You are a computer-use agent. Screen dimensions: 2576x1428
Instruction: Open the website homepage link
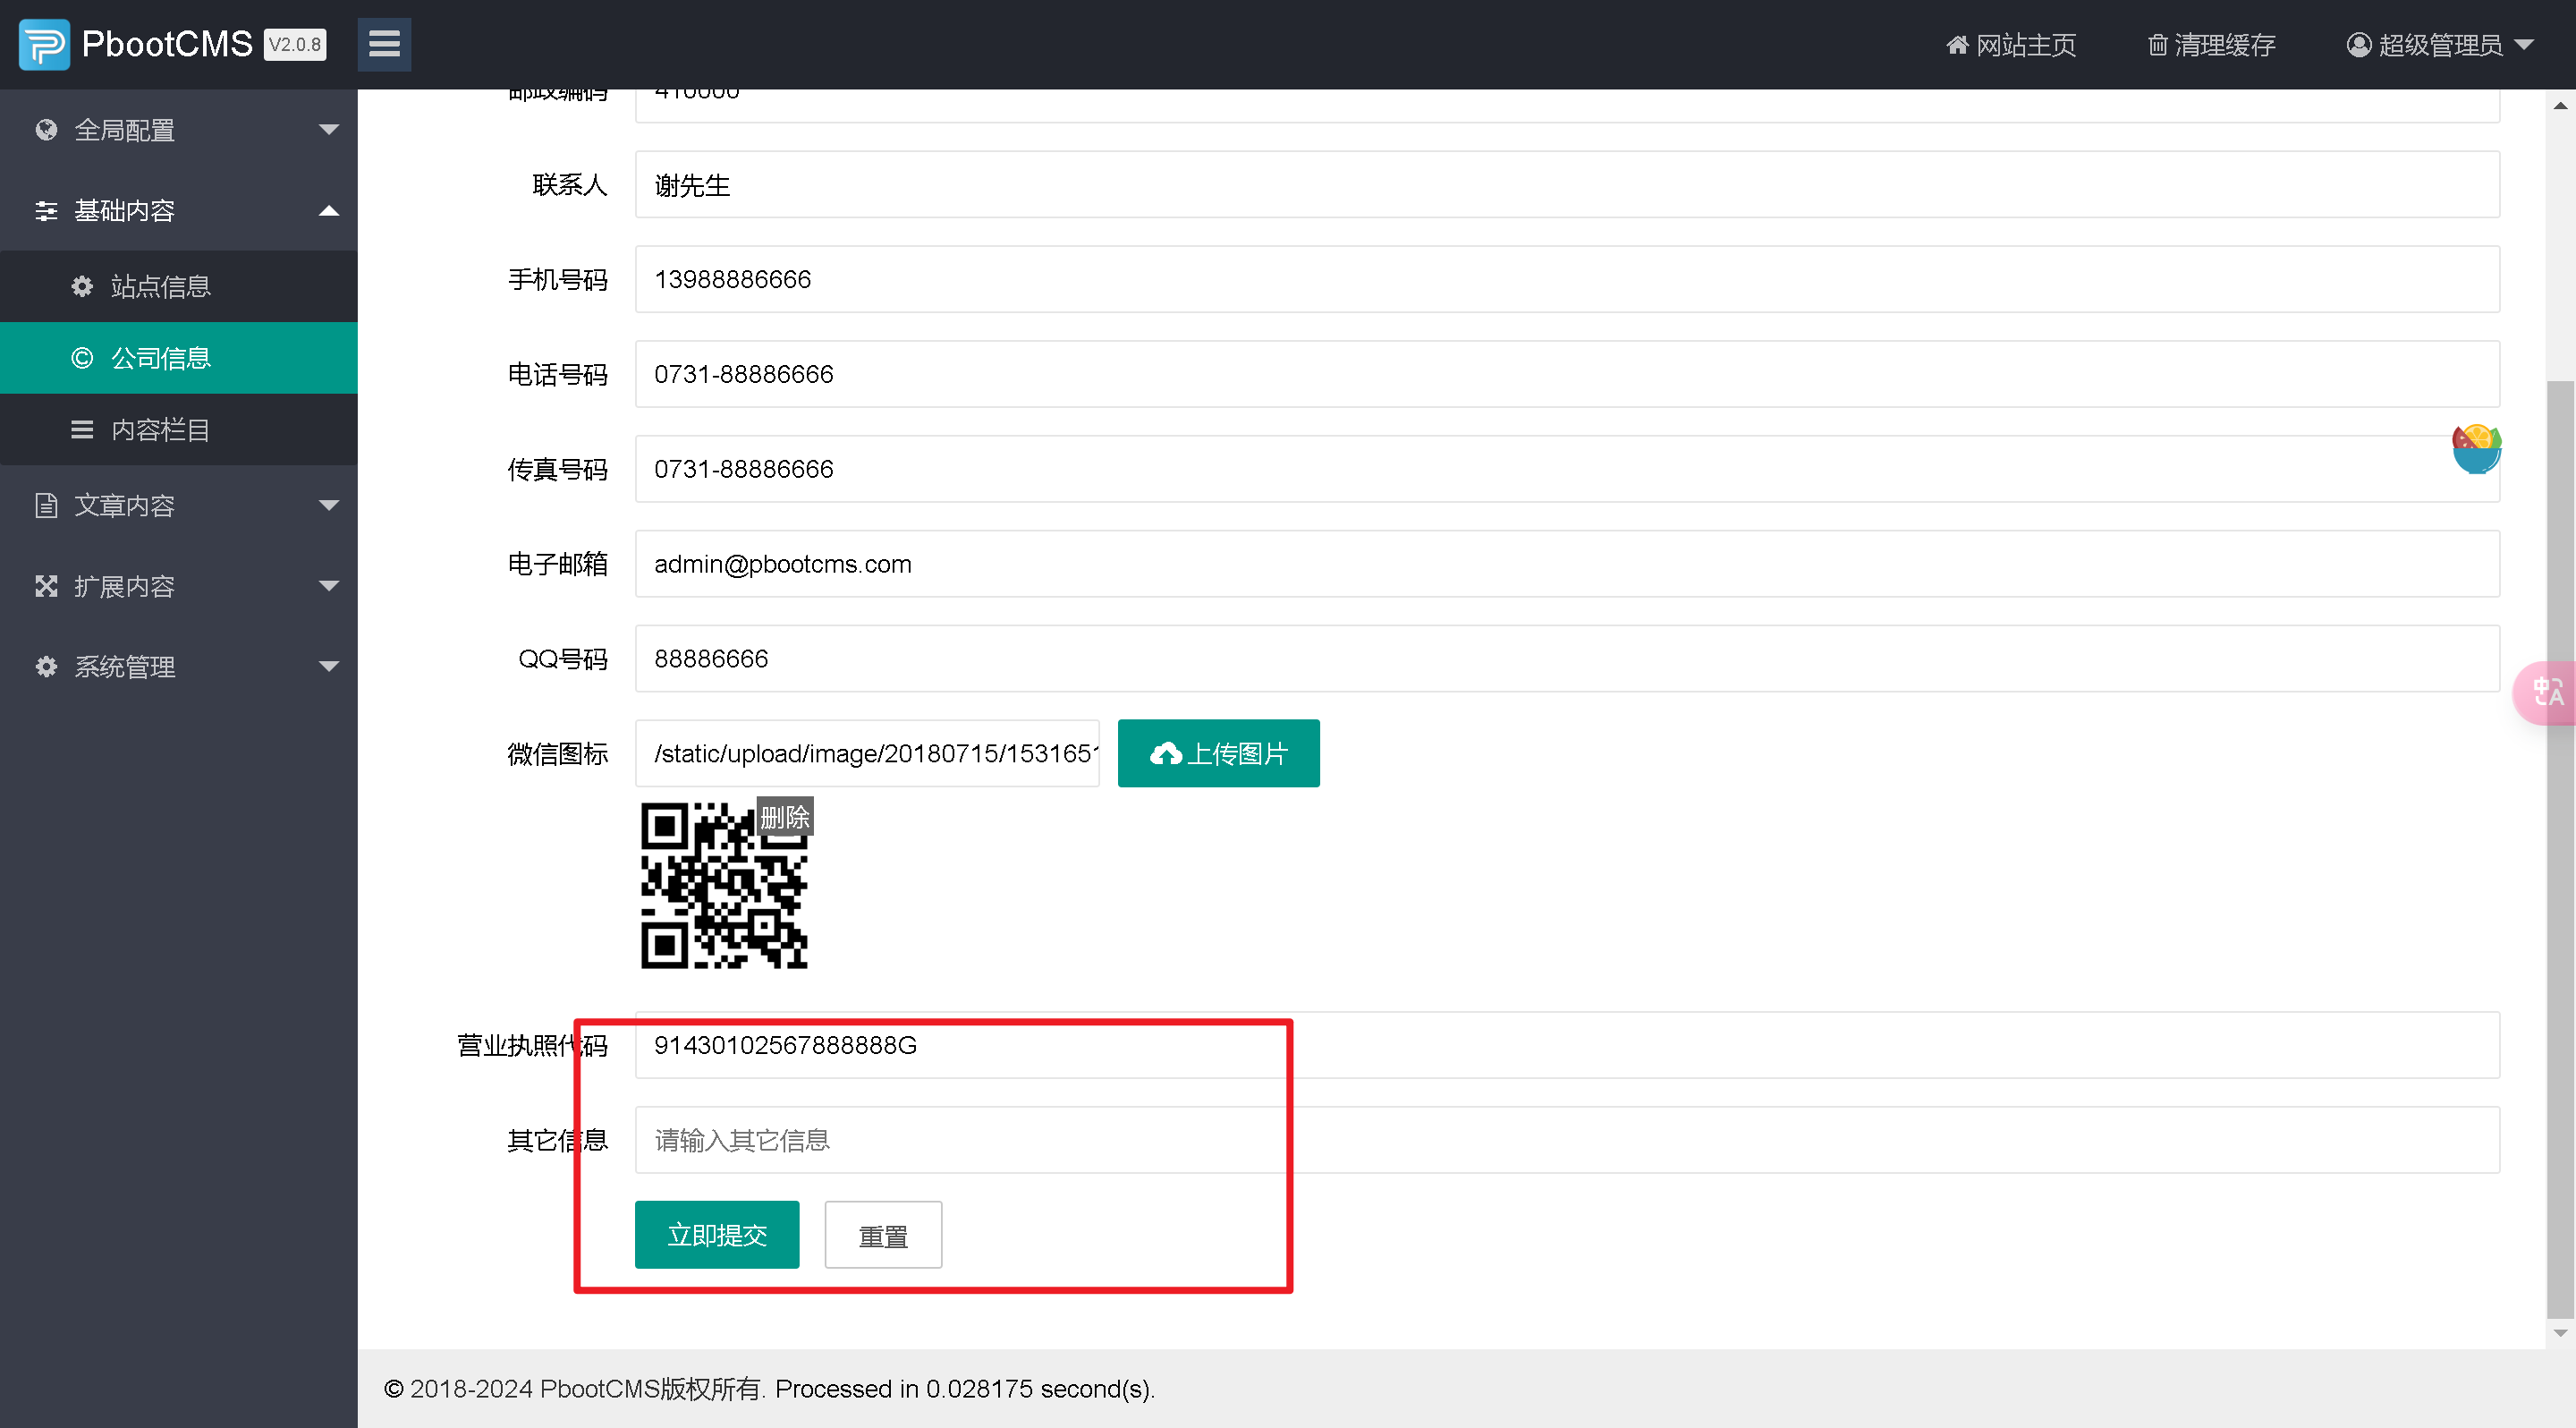point(2011,45)
